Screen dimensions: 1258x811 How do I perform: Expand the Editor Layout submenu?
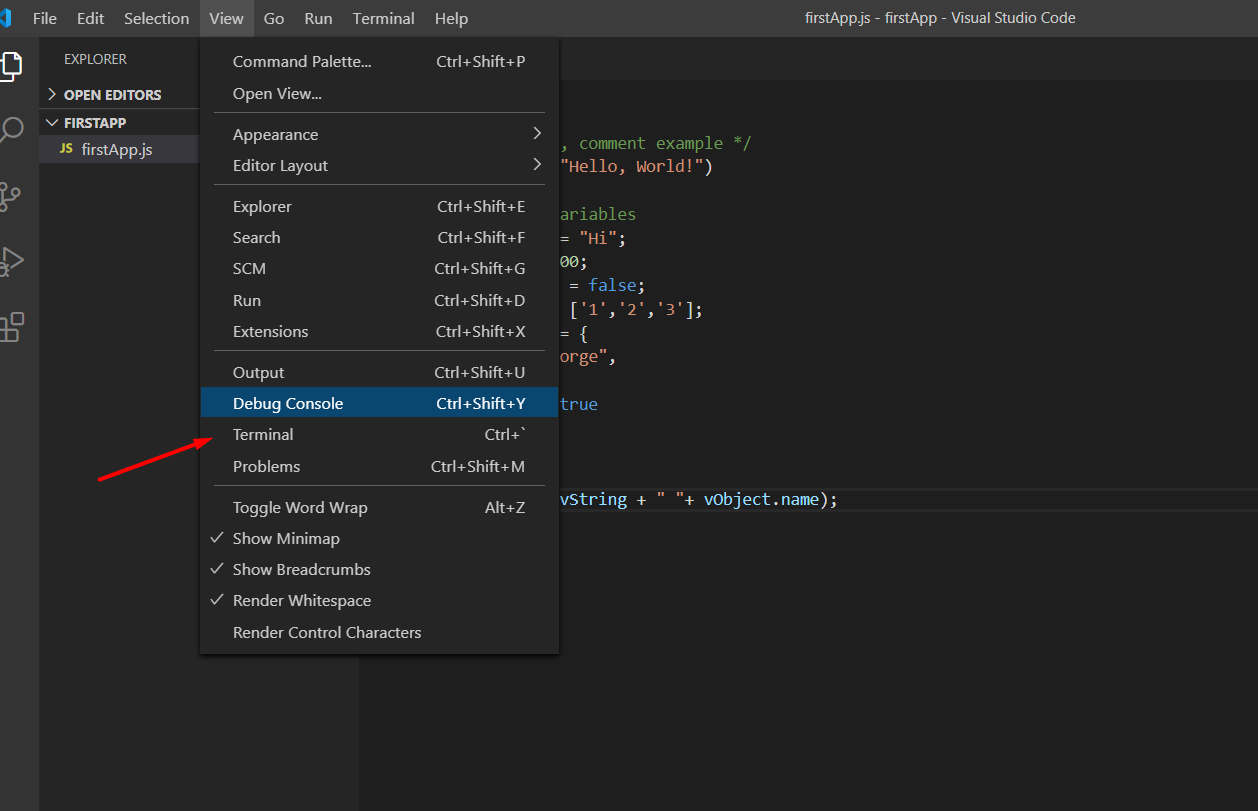379,165
